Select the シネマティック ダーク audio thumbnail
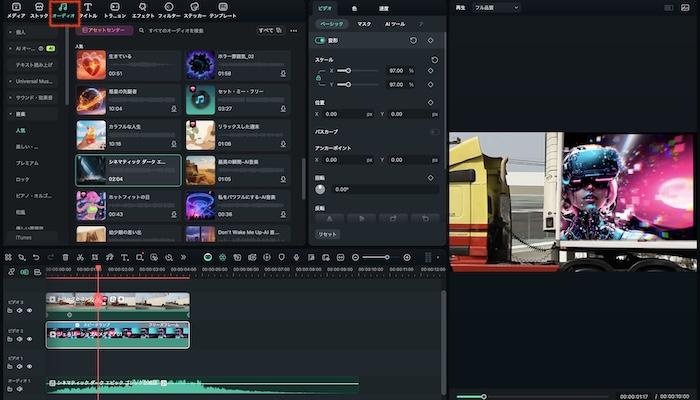The height and width of the screenshot is (400, 700). [x=92, y=170]
